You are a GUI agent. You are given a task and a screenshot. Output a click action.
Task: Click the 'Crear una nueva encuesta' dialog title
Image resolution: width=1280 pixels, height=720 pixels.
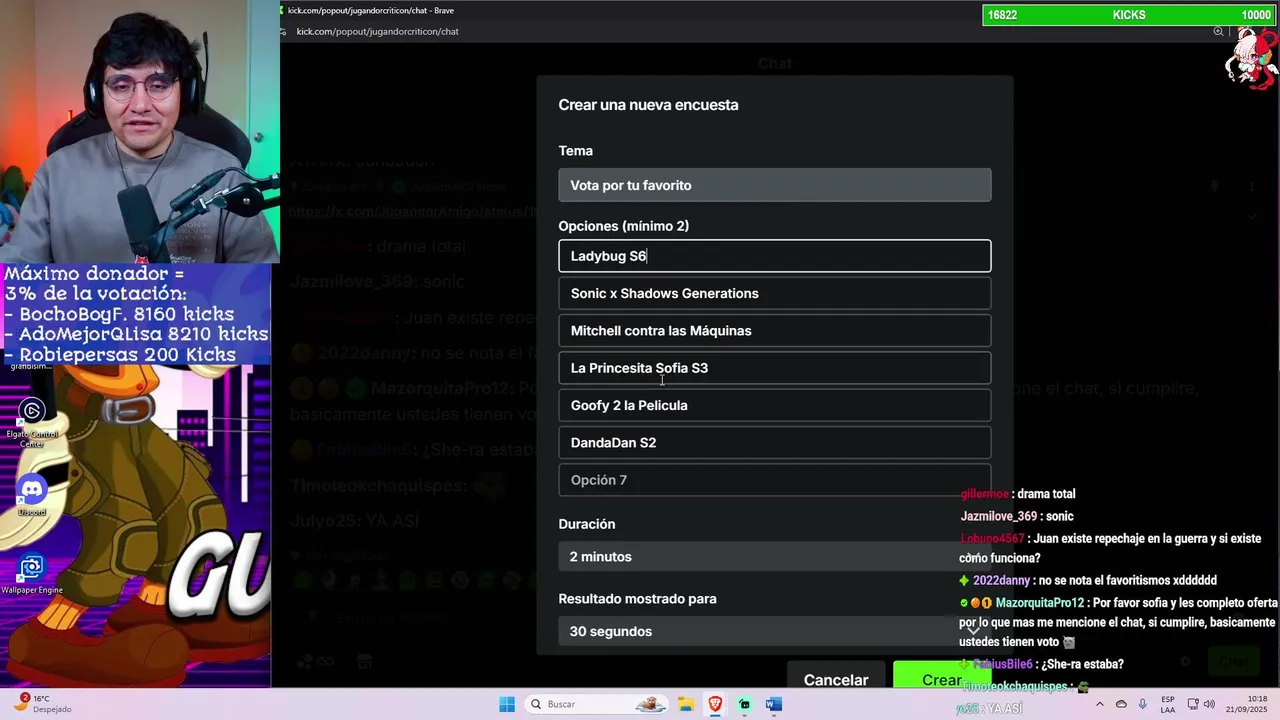(648, 105)
